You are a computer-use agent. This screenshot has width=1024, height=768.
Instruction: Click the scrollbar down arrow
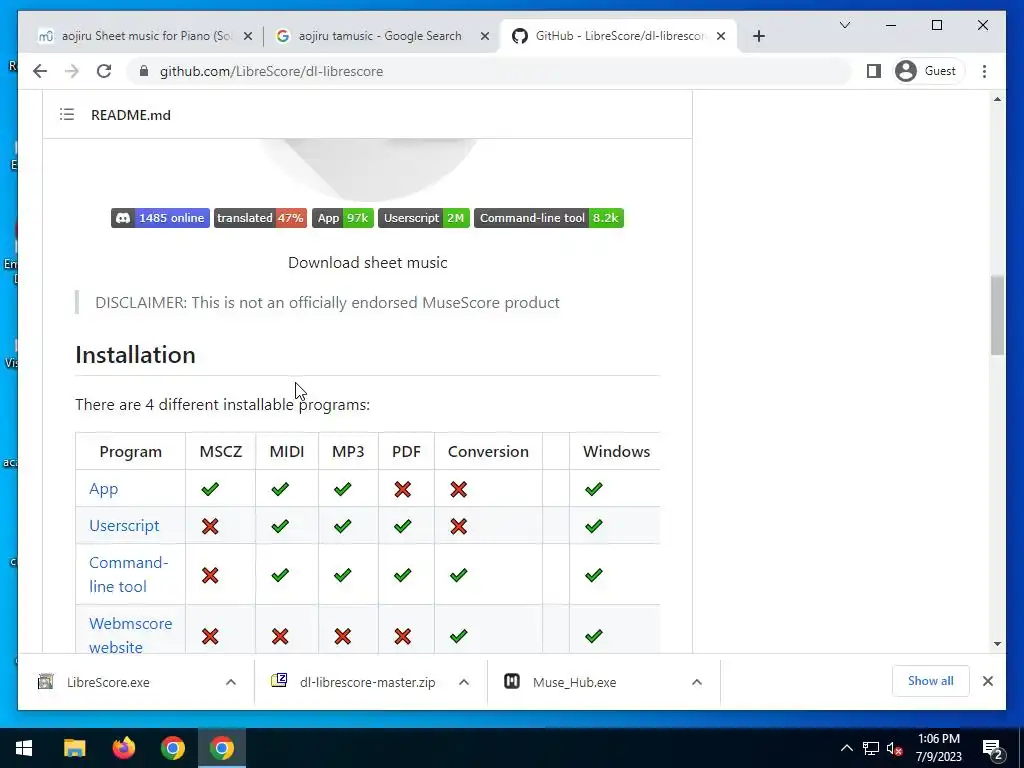click(997, 644)
